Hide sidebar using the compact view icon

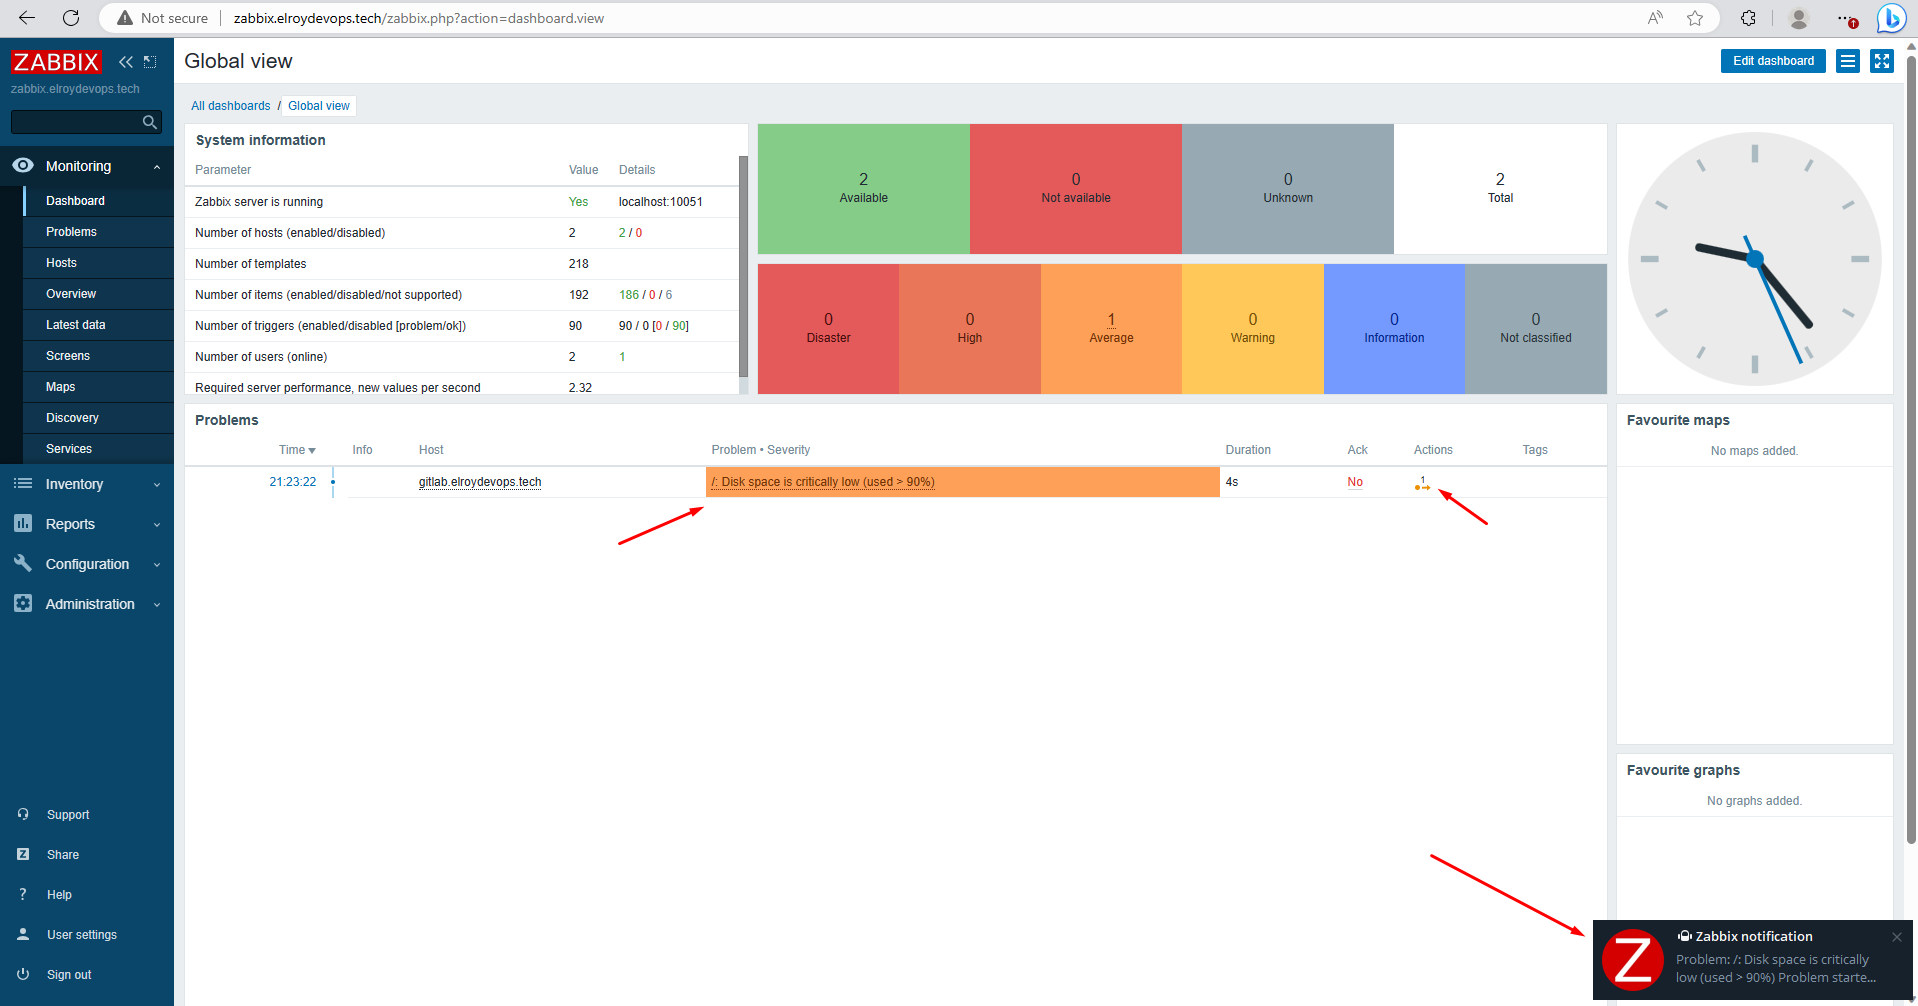pyautogui.click(x=150, y=62)
